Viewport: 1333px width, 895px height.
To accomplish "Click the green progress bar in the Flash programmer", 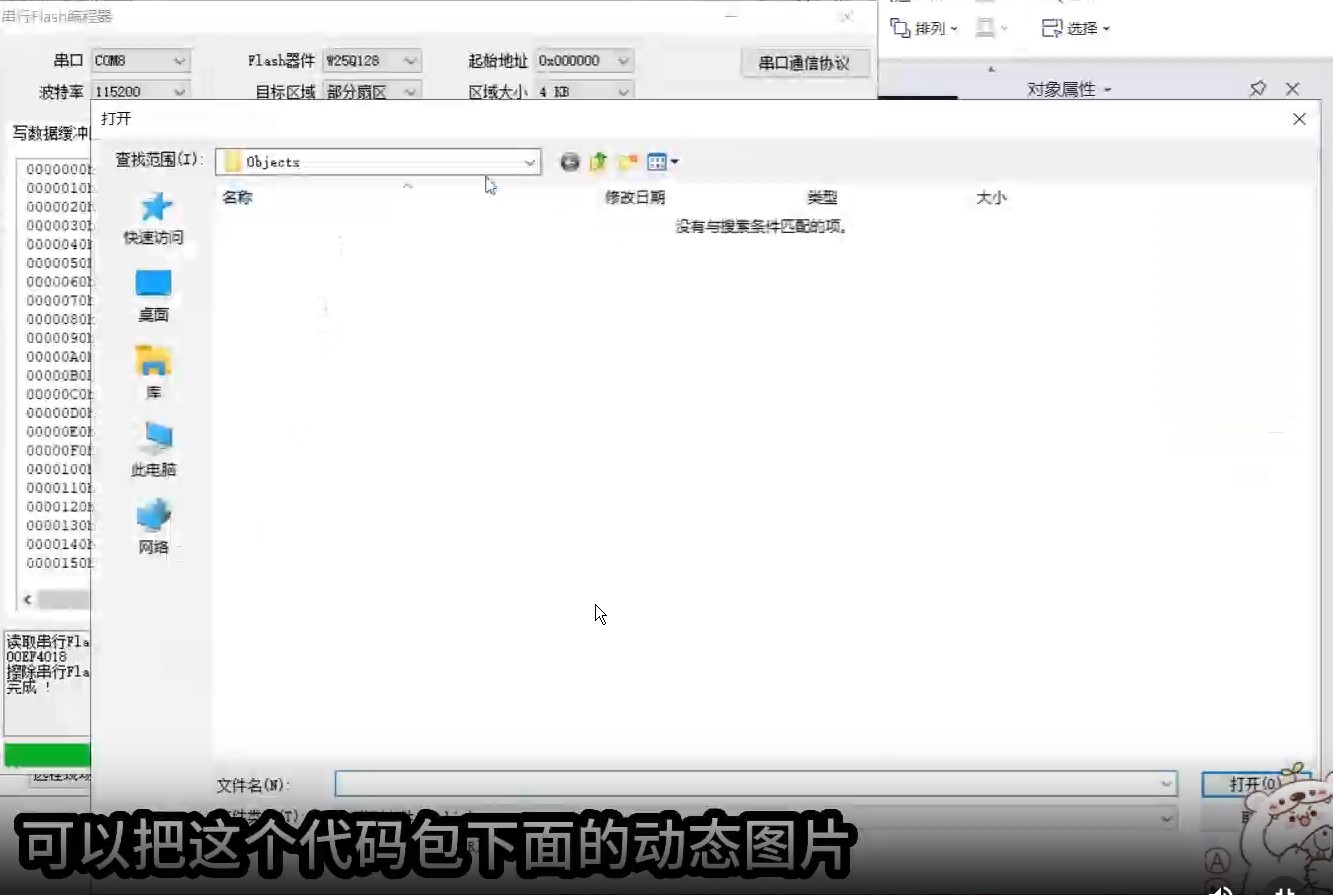I will tap(48, 755).
